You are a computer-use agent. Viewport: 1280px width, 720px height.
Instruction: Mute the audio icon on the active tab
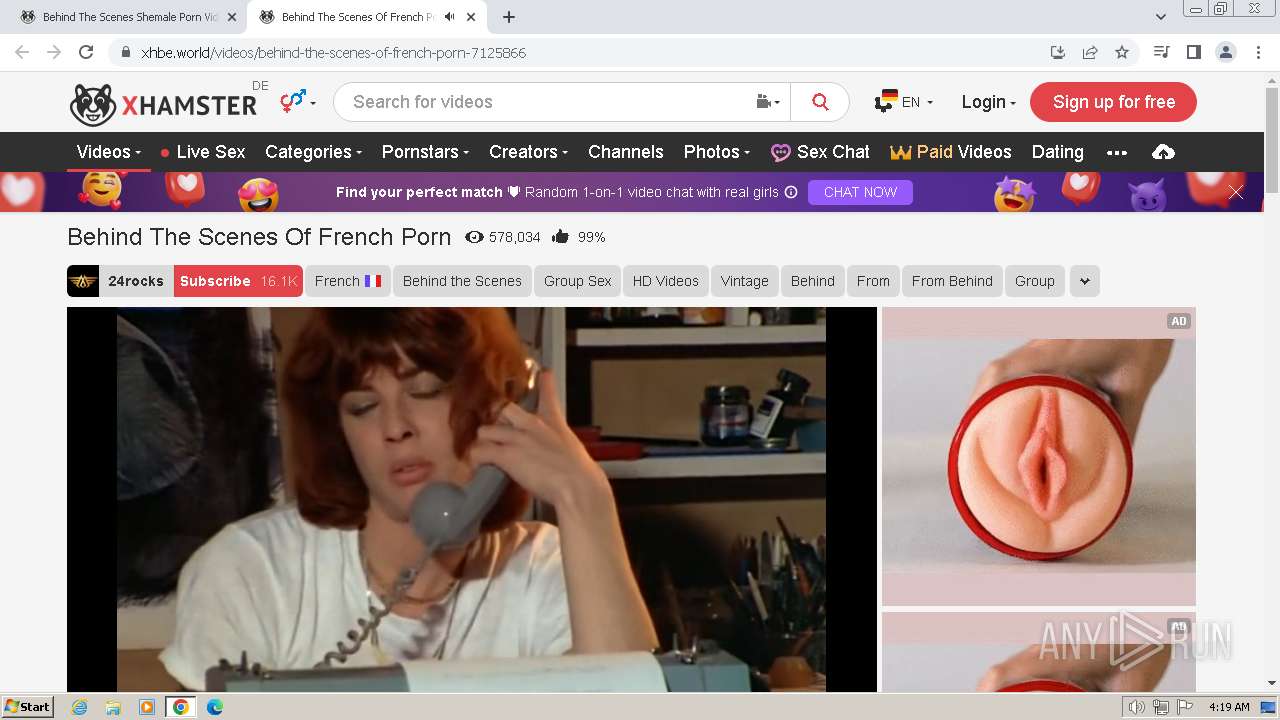coord(450,17)
